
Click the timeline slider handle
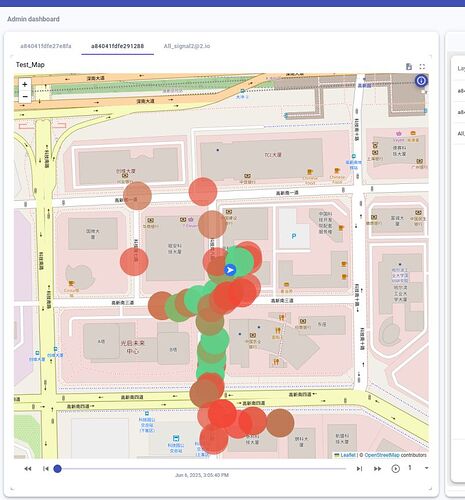coord(58,469)
